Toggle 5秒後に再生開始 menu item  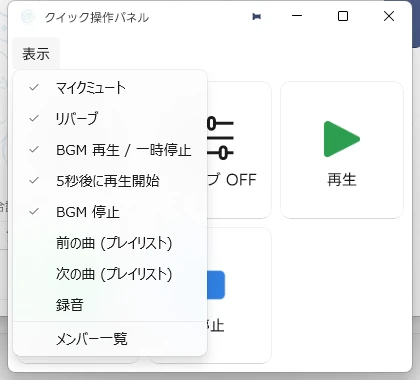[110, 181]
